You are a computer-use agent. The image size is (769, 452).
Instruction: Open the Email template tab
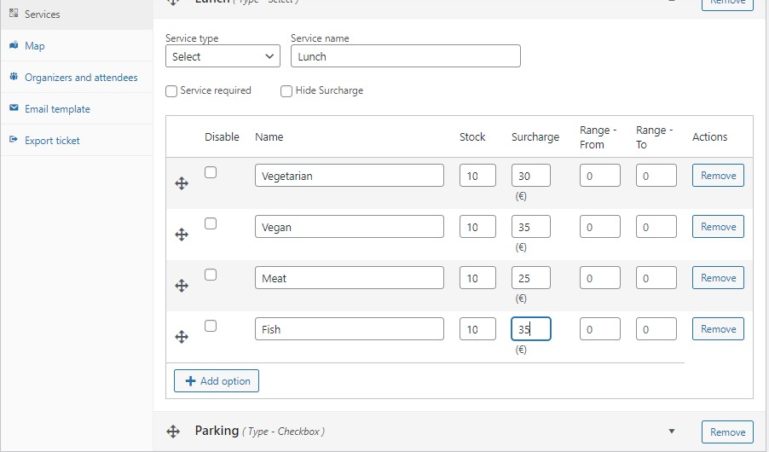pyautogui.click(x=77, y=109)
